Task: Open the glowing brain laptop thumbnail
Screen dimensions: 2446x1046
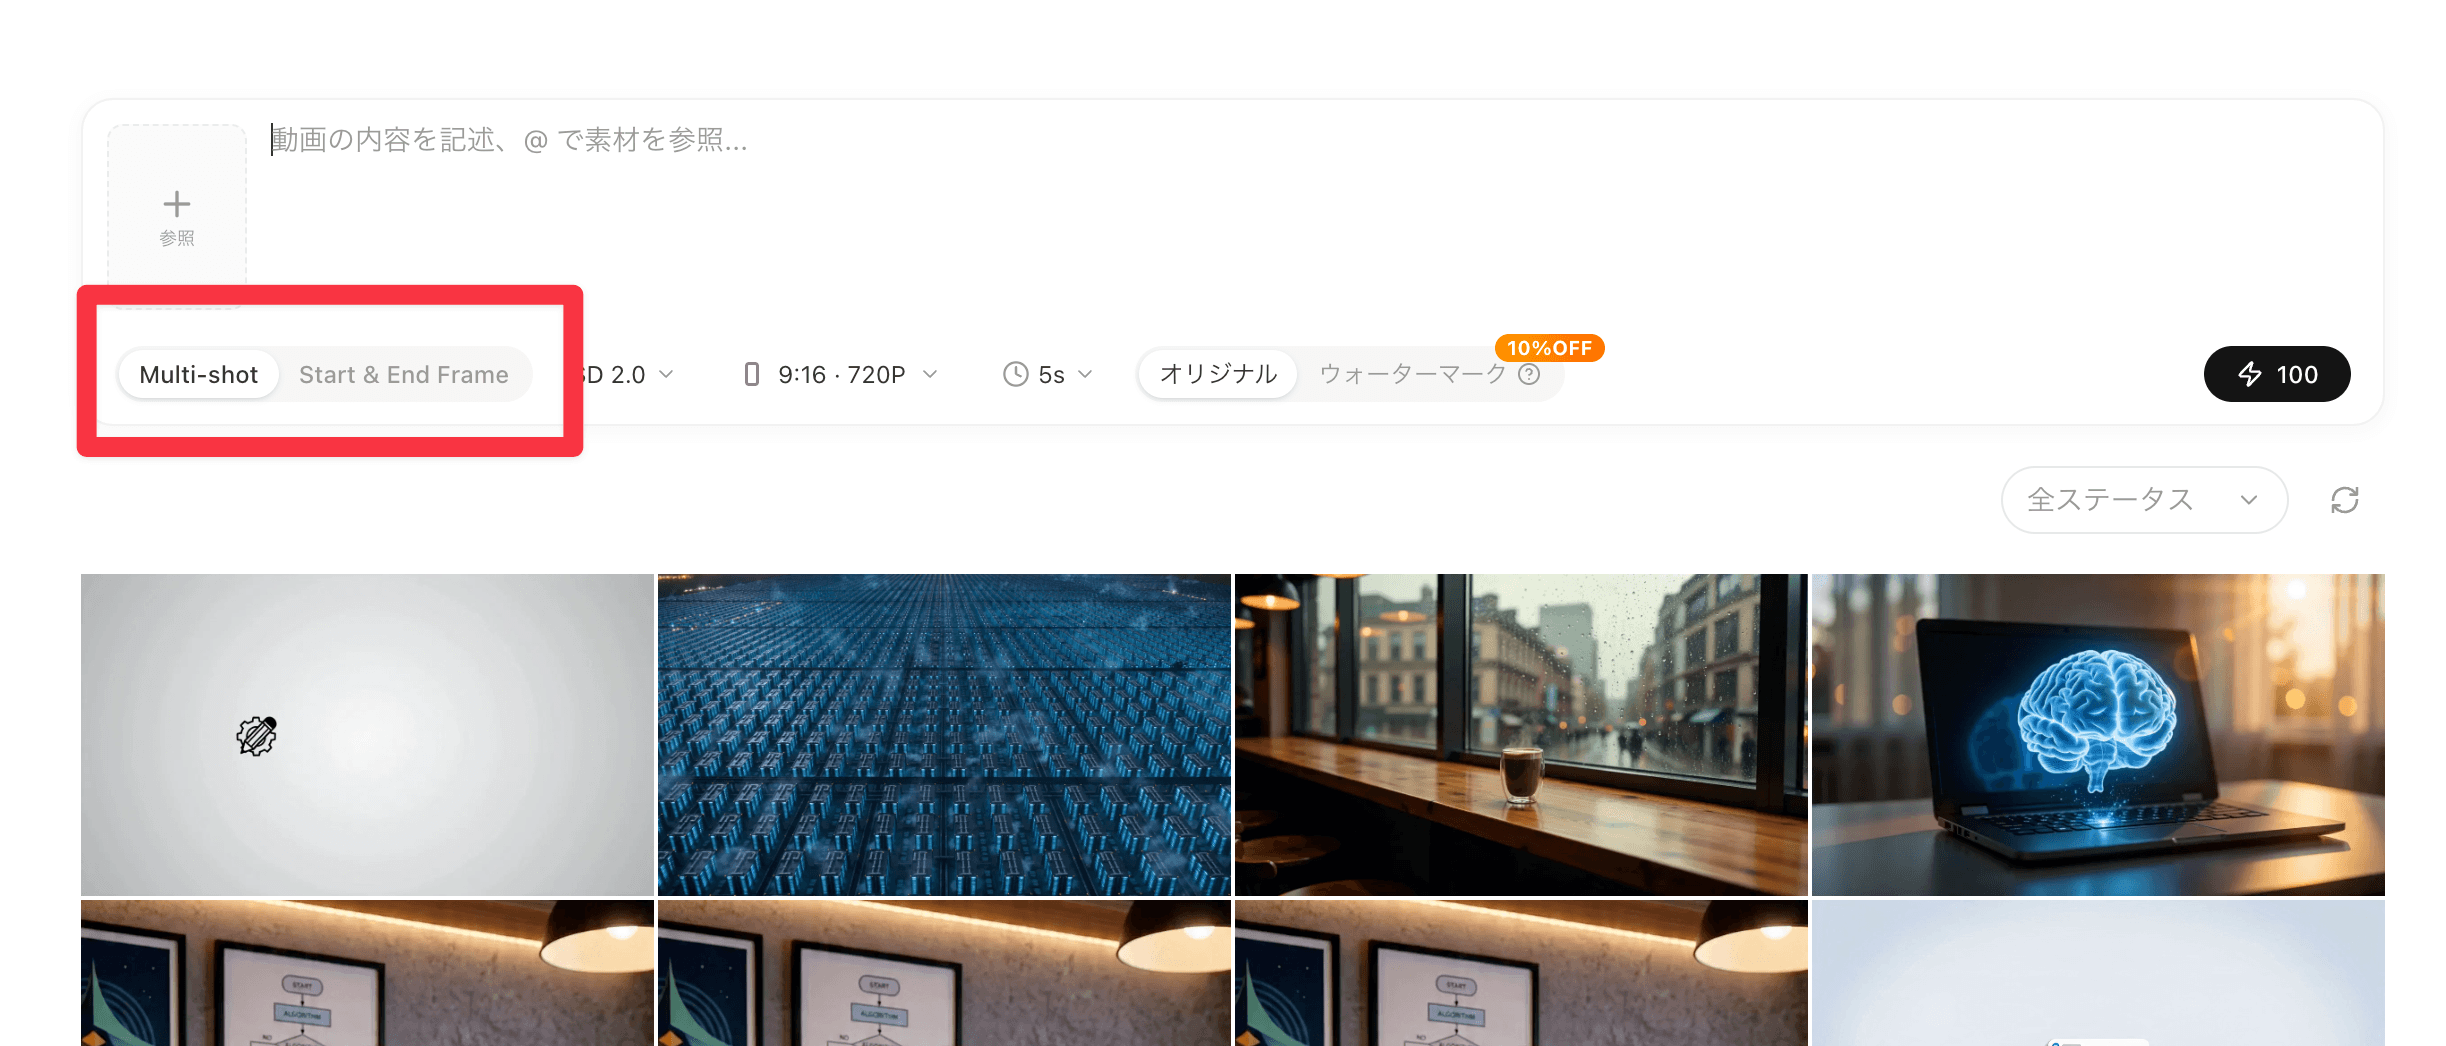Action: pyautogui.click(x=2097, y=734)
